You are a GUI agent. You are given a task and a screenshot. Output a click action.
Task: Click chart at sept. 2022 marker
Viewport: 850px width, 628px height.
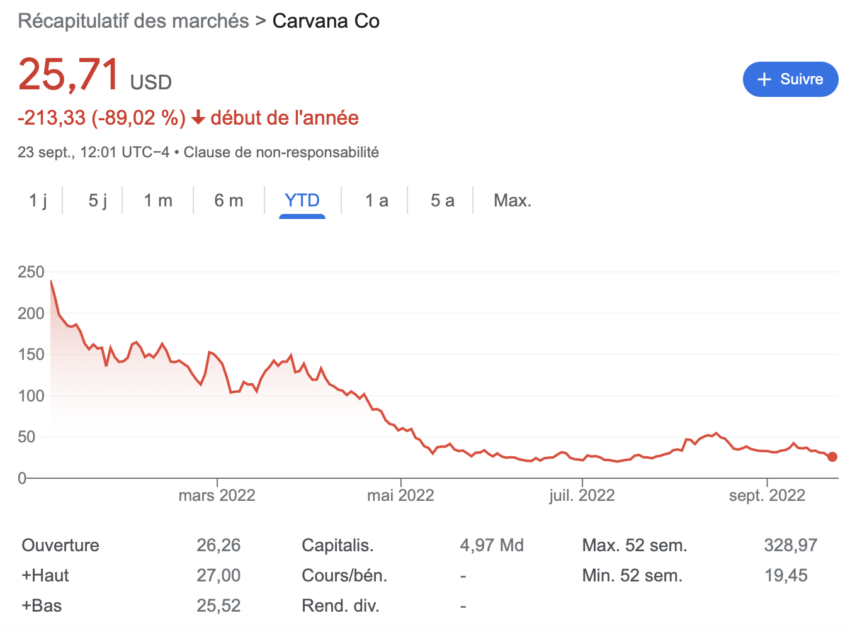click(x=767, y=495)
